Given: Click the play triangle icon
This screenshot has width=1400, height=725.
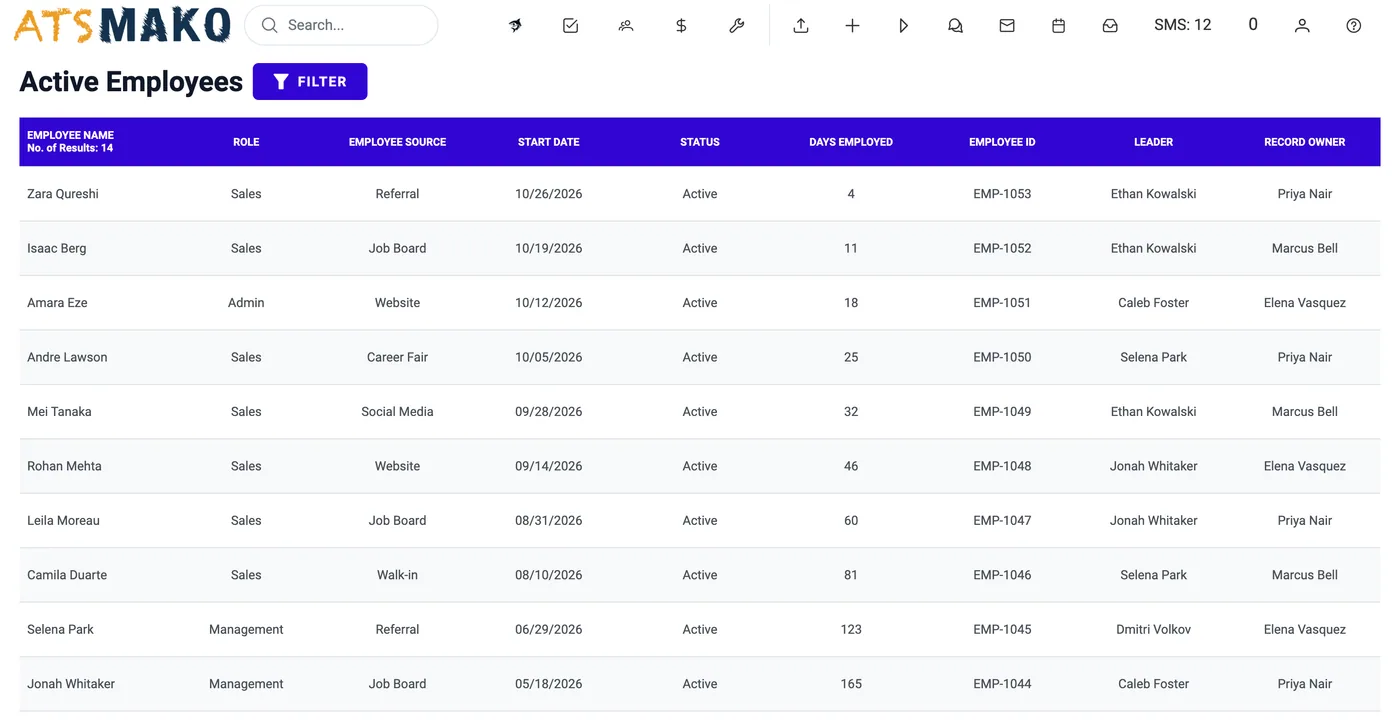Looking at the screenshot, I should click(x=904, y=26).
